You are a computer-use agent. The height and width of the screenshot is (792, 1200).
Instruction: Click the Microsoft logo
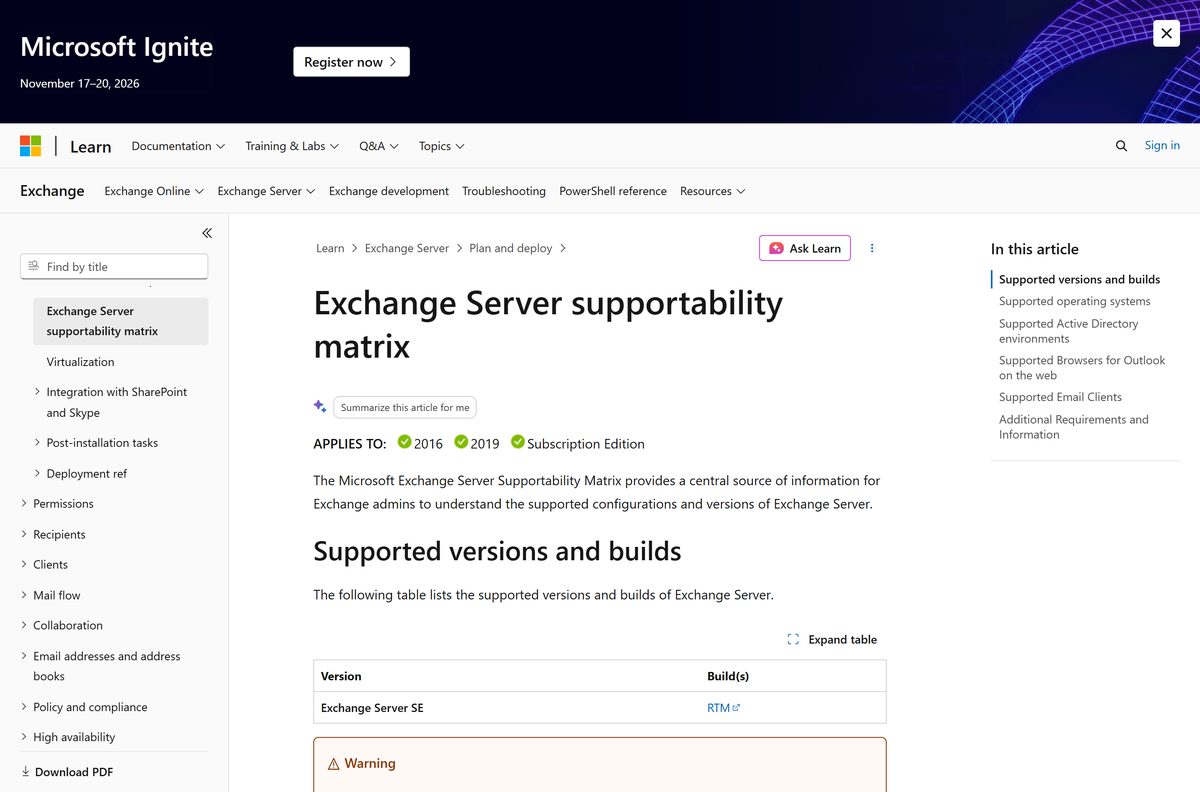pos(31,146)
